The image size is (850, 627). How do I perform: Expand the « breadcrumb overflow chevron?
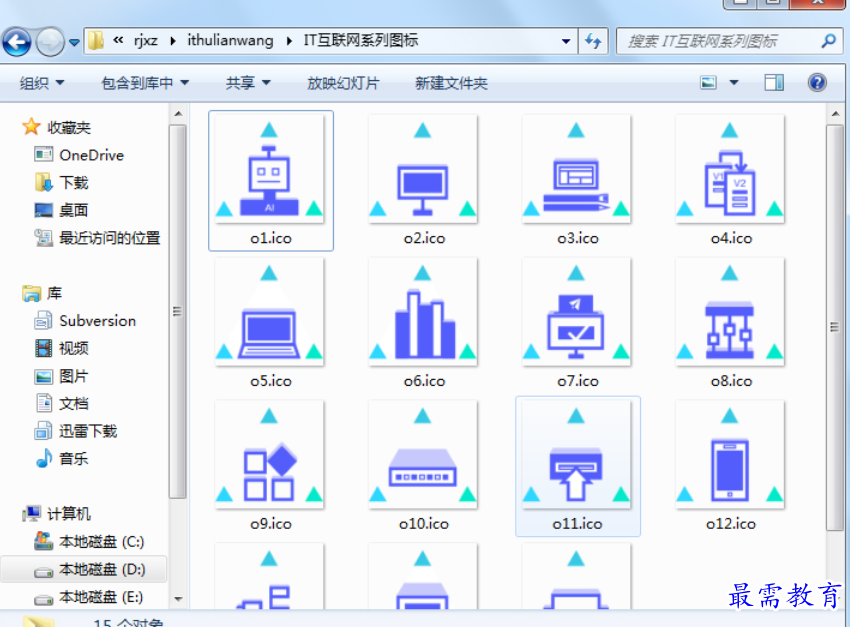118,40
